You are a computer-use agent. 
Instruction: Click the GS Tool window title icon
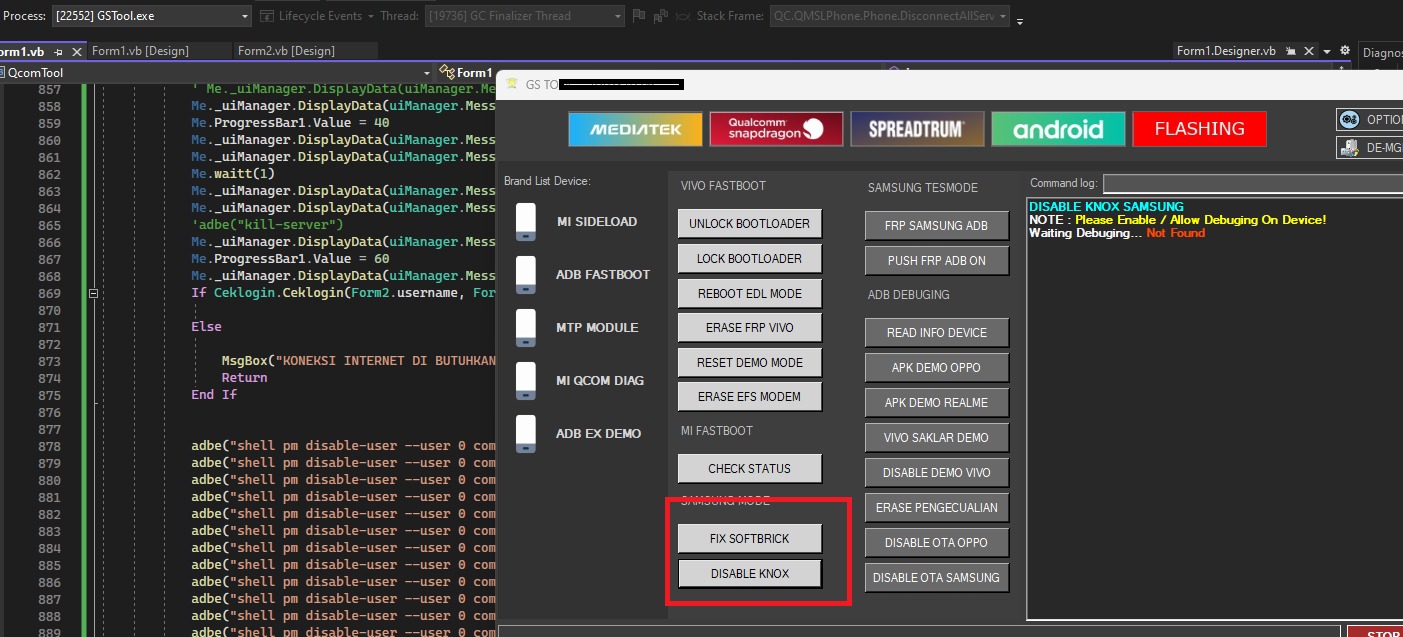(x=512, y=84)
